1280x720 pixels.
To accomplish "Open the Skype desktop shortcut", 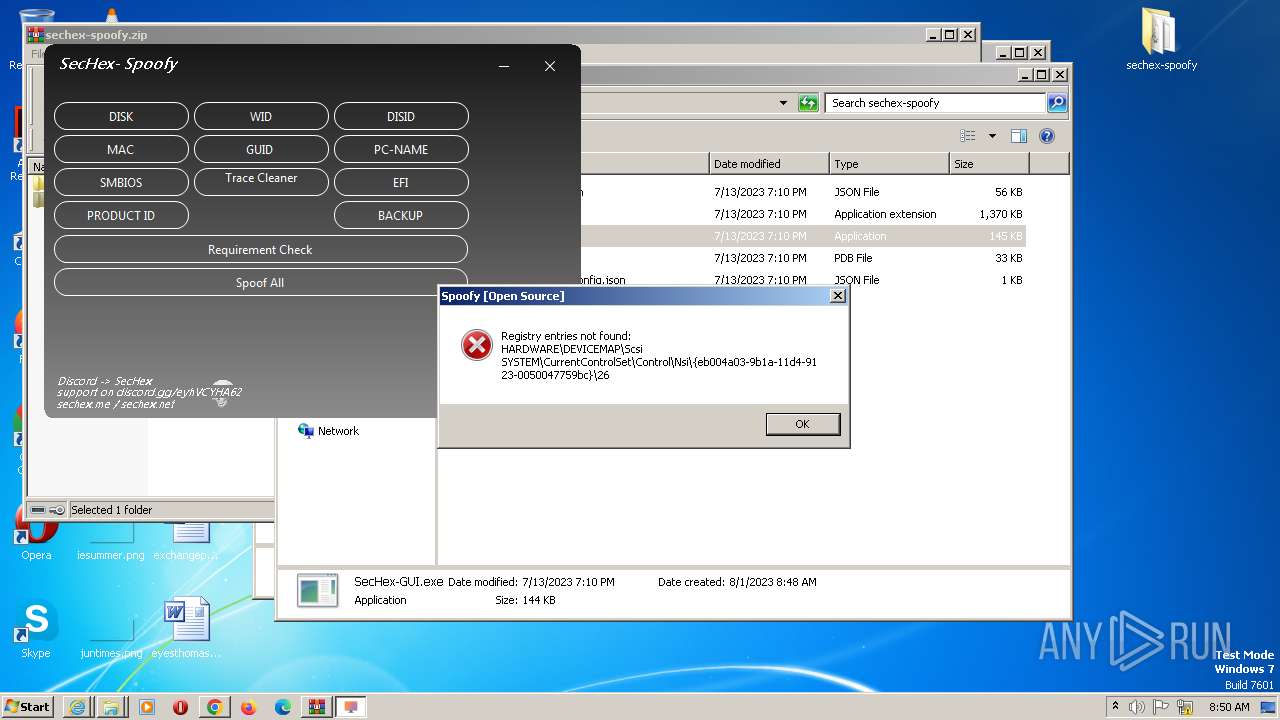I will click(x=35, y=630).
